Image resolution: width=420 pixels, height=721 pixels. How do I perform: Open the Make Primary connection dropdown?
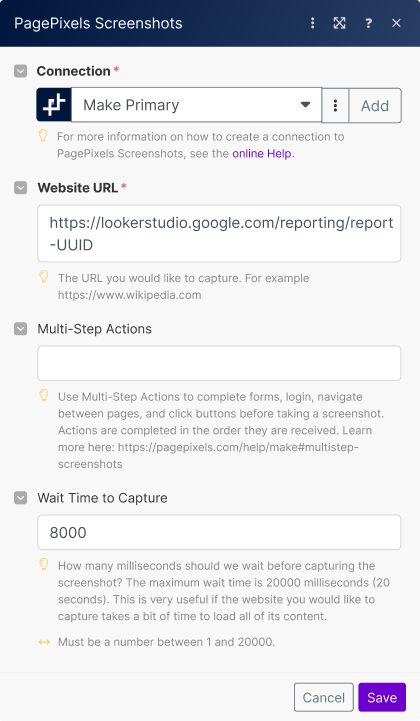(196, 105)
